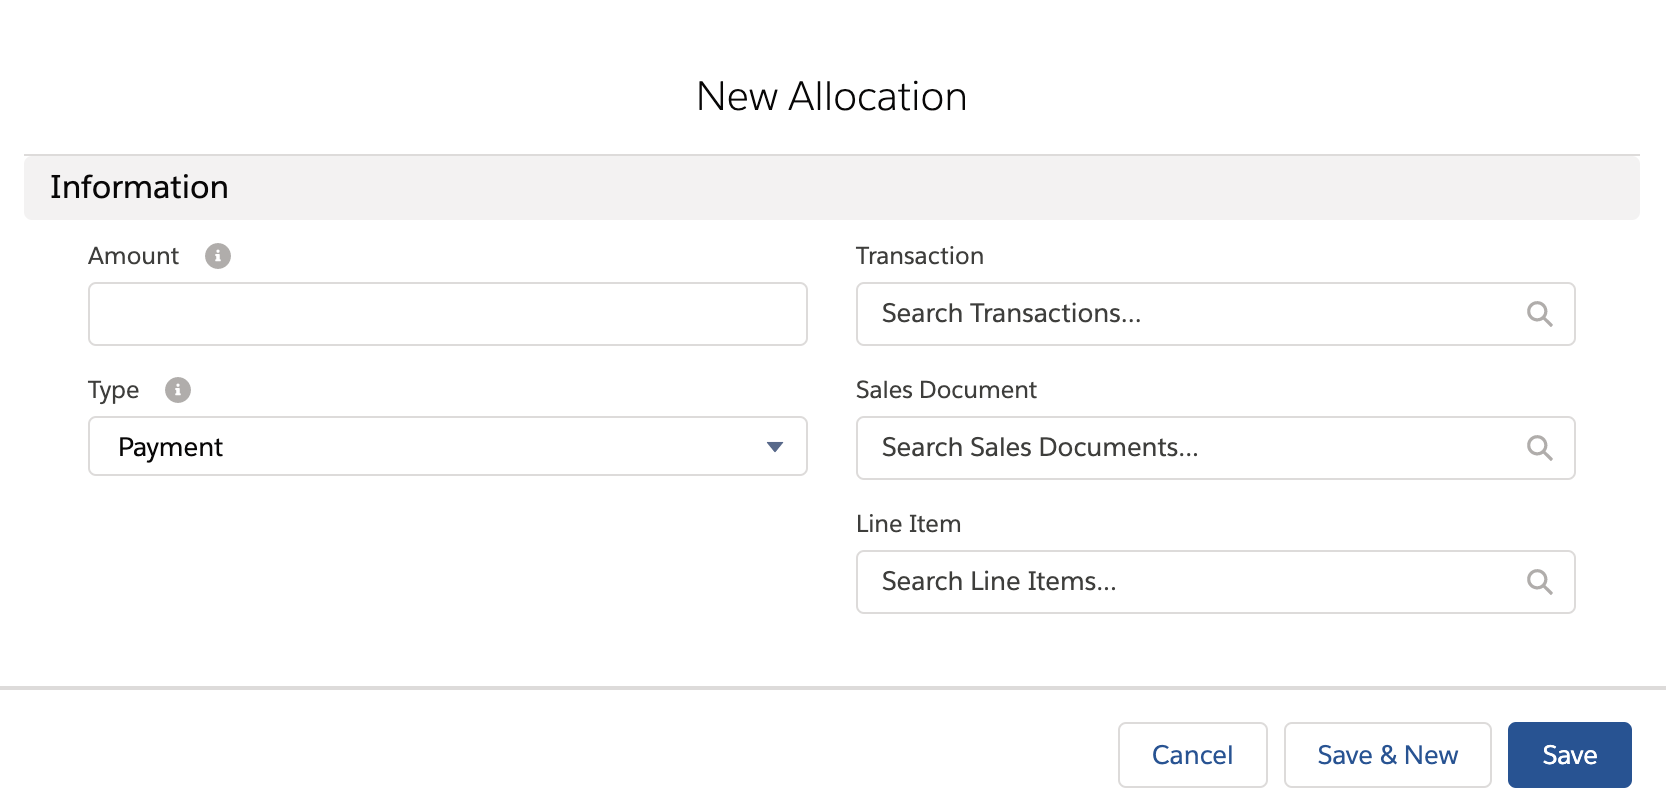1666x810 pixels.
Task: Click into the Search Line Items field
Action: pyautogui.click(x=1190, y=582)
